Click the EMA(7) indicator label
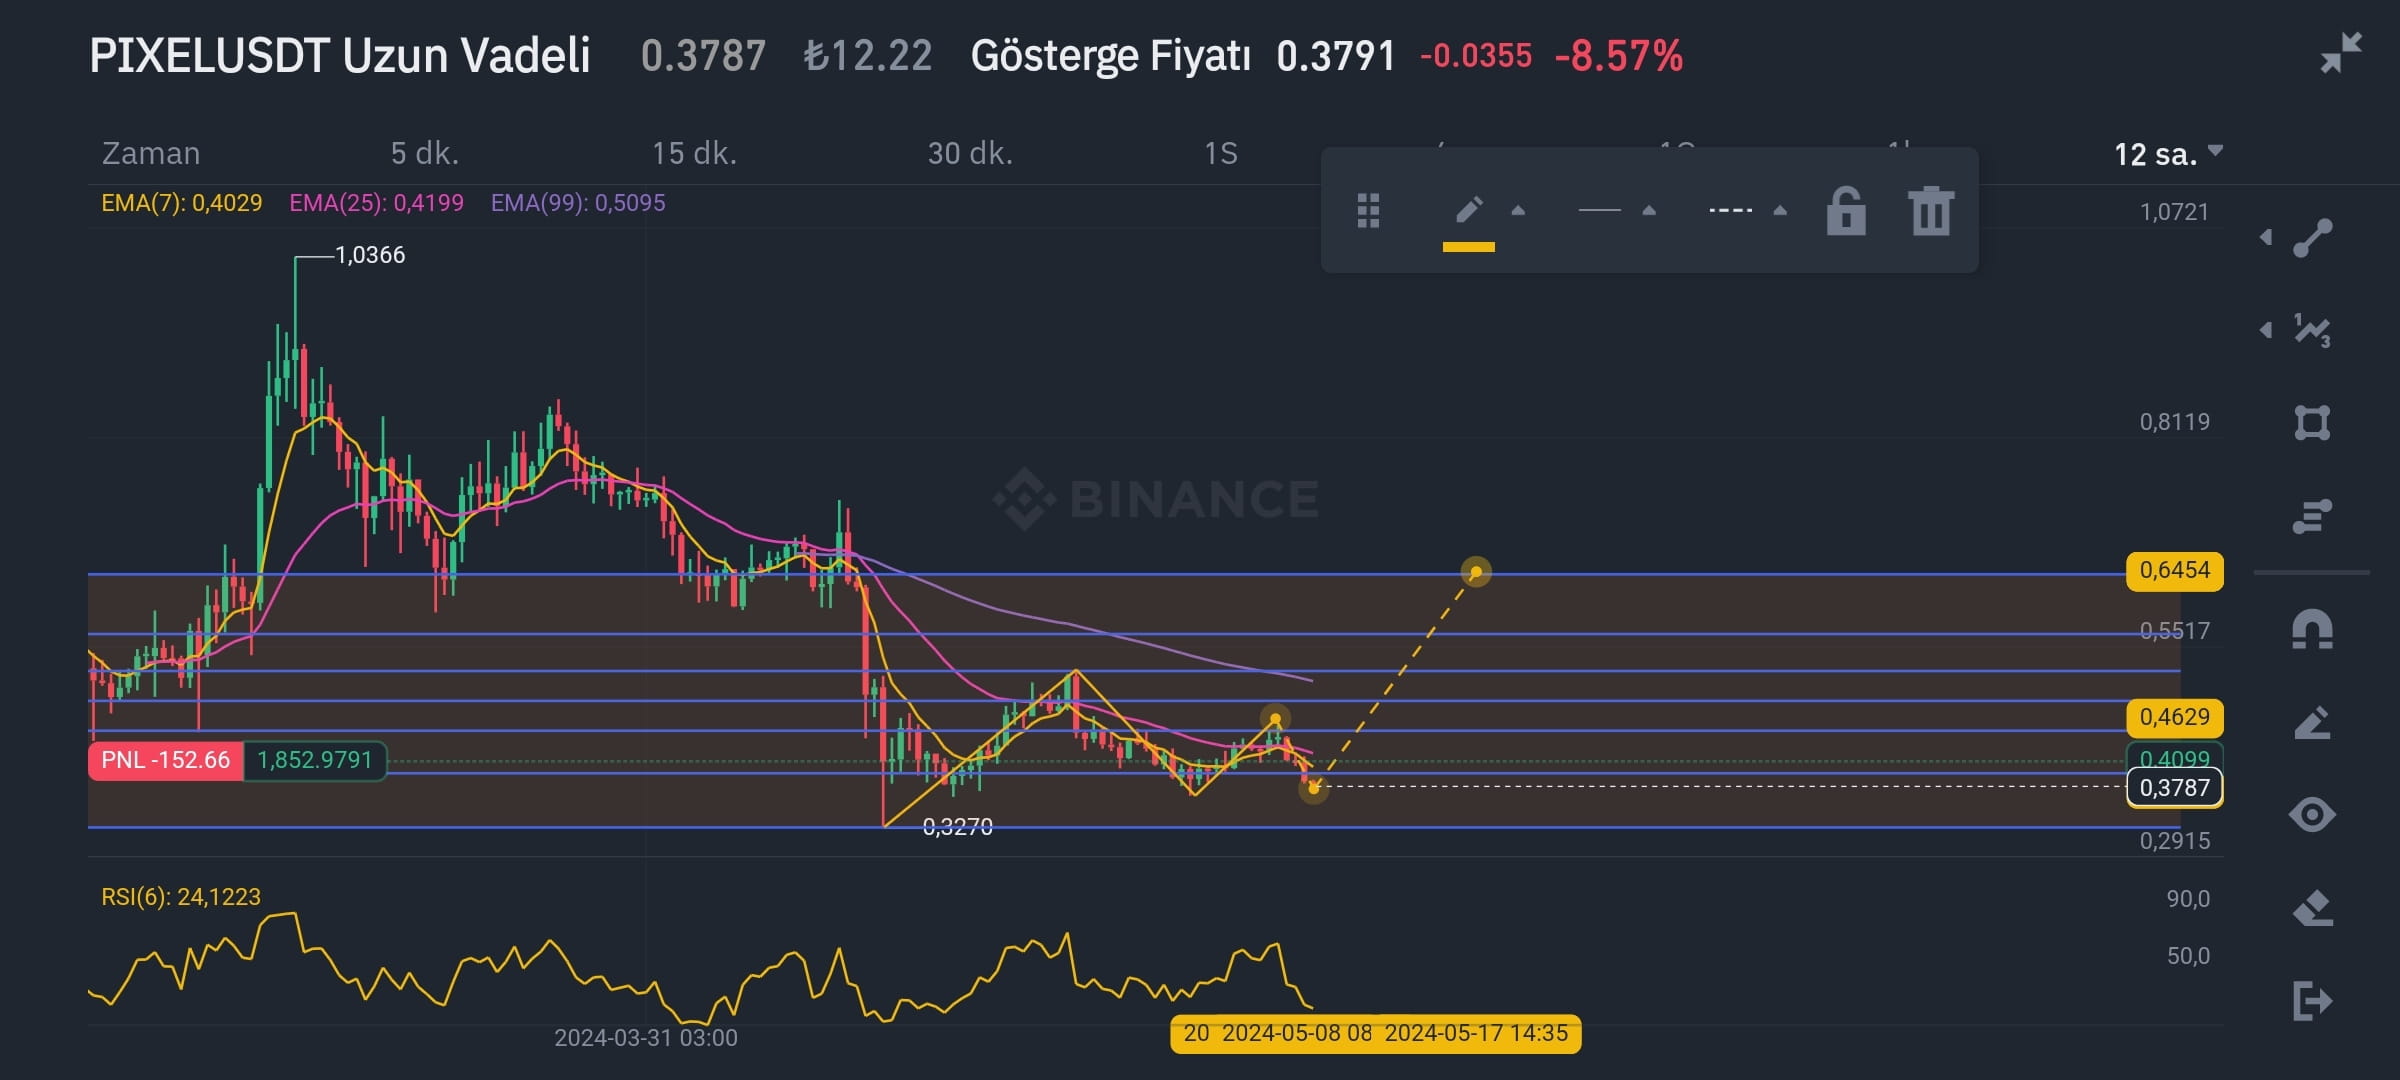 178,202
